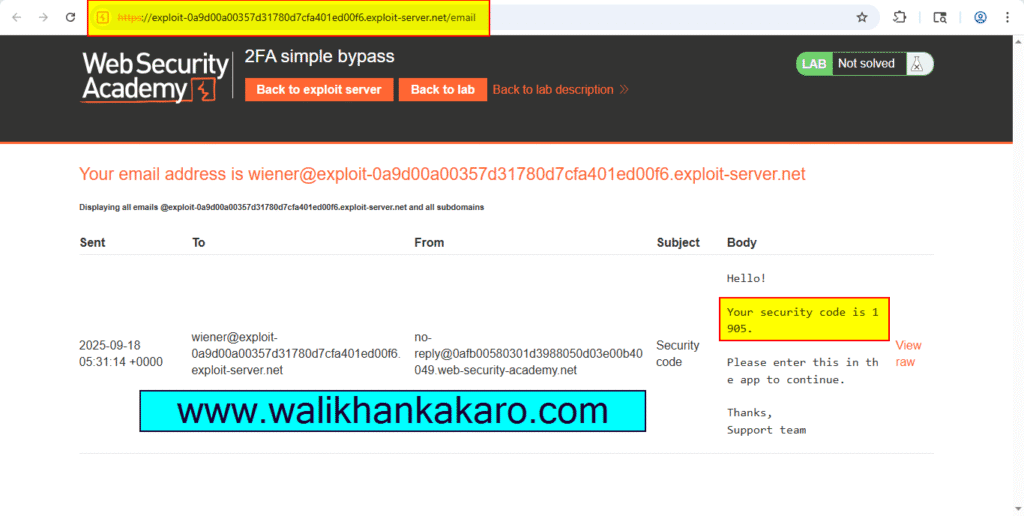
Task: Click the 'Displaying all emails' notice text
Action: [281, 207]
